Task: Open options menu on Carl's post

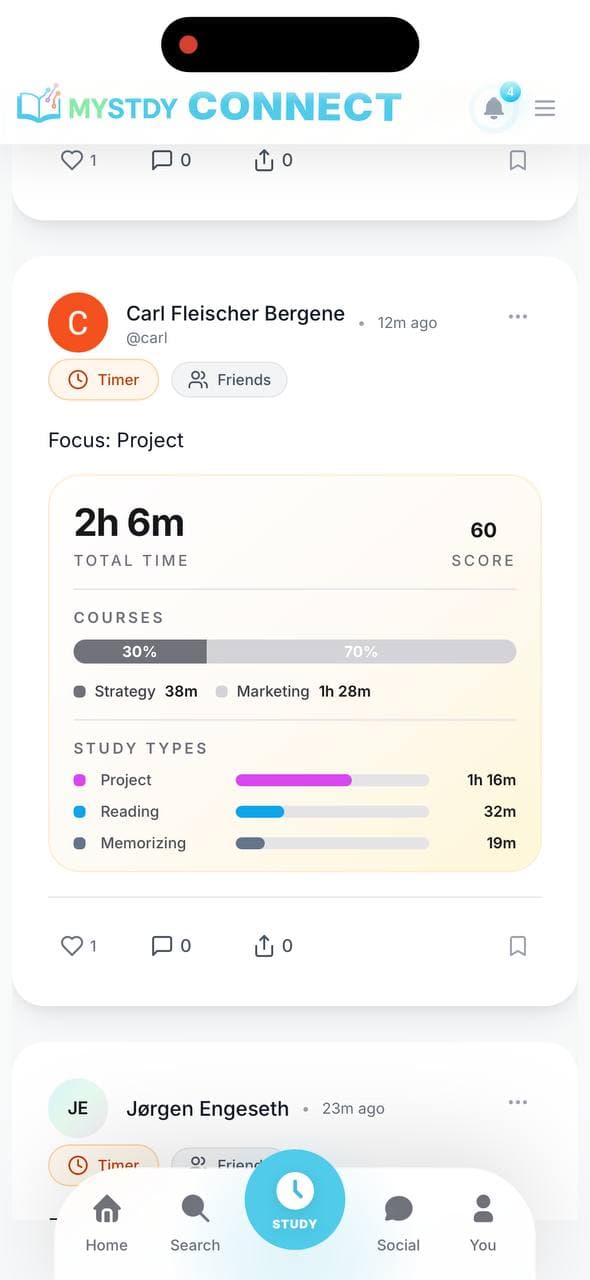Action: (x=518, y=316)
